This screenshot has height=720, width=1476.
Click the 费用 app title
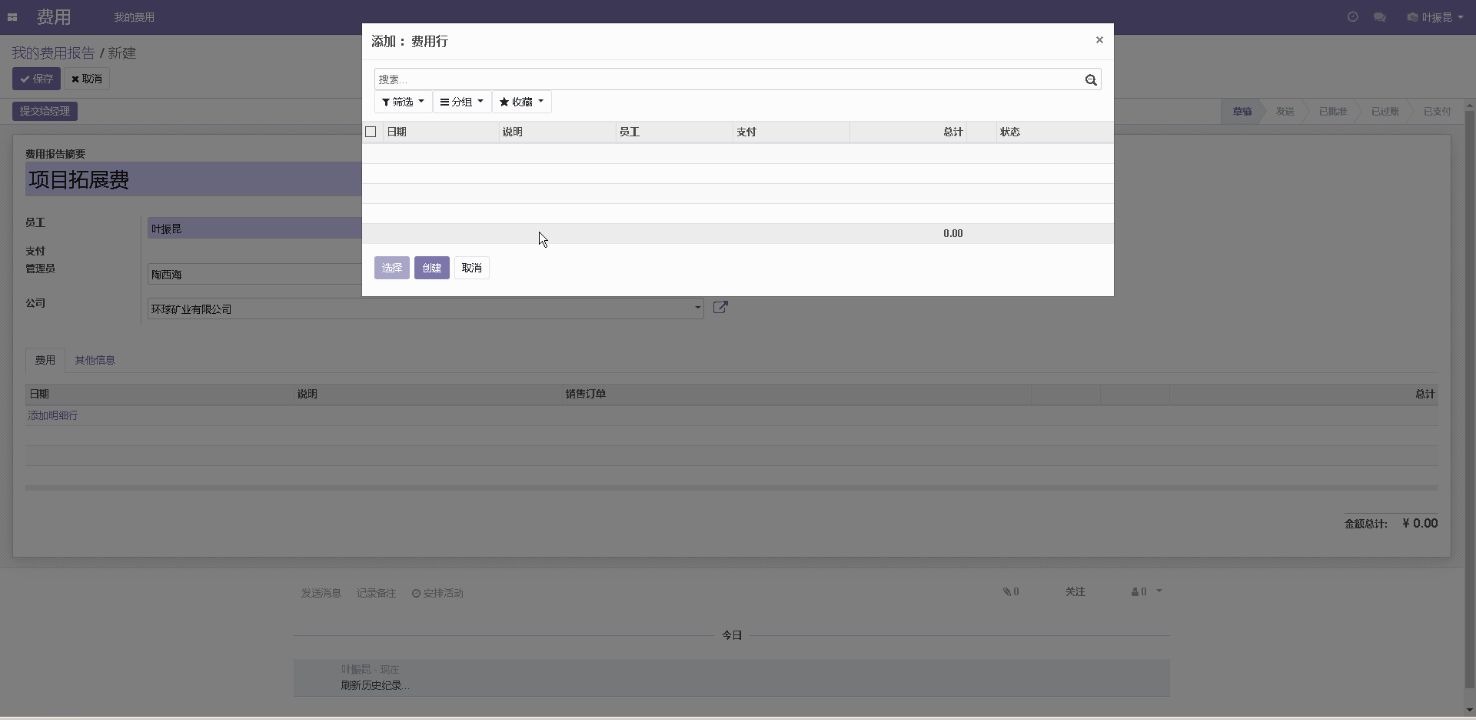54,17
